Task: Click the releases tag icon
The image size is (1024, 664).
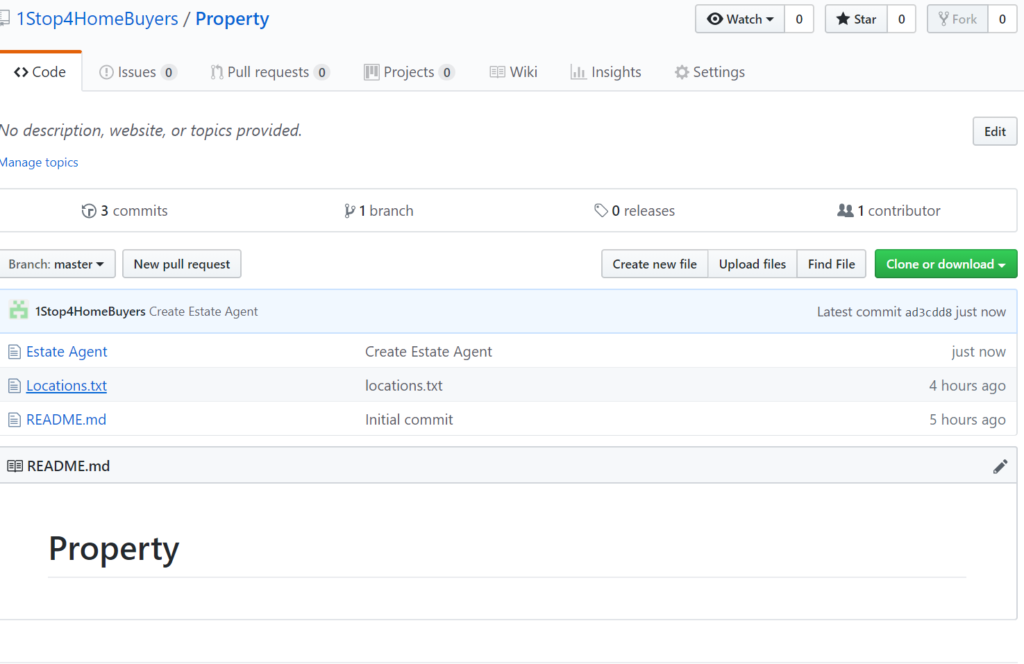Action: [601, 210]
